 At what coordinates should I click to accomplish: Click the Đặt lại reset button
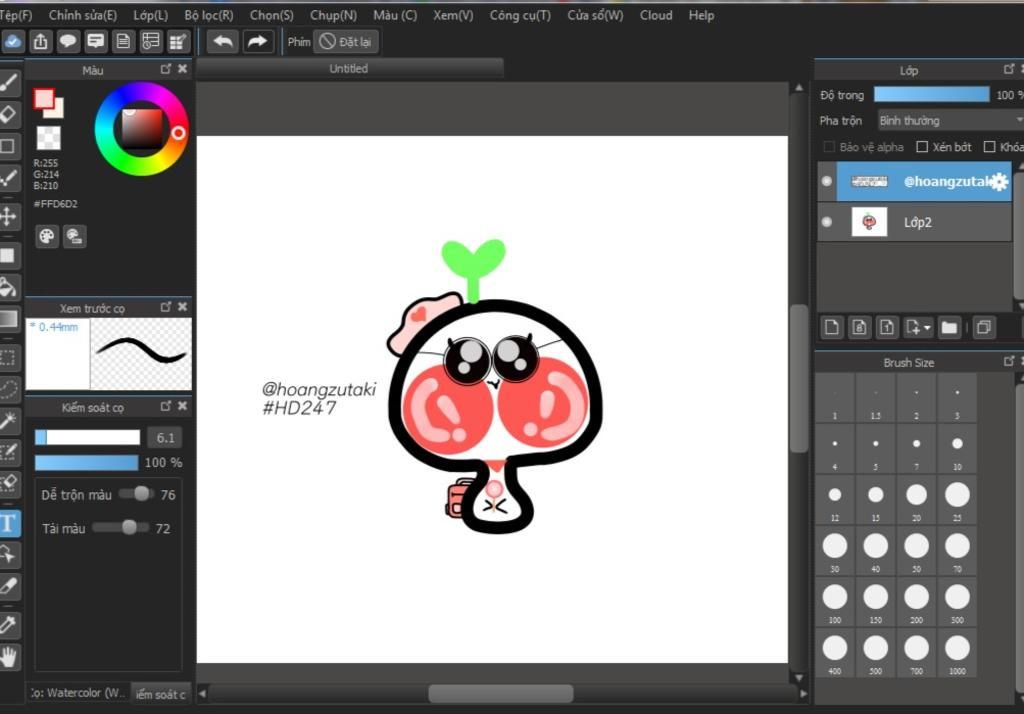pyautogui.click(x=346, y=42)
